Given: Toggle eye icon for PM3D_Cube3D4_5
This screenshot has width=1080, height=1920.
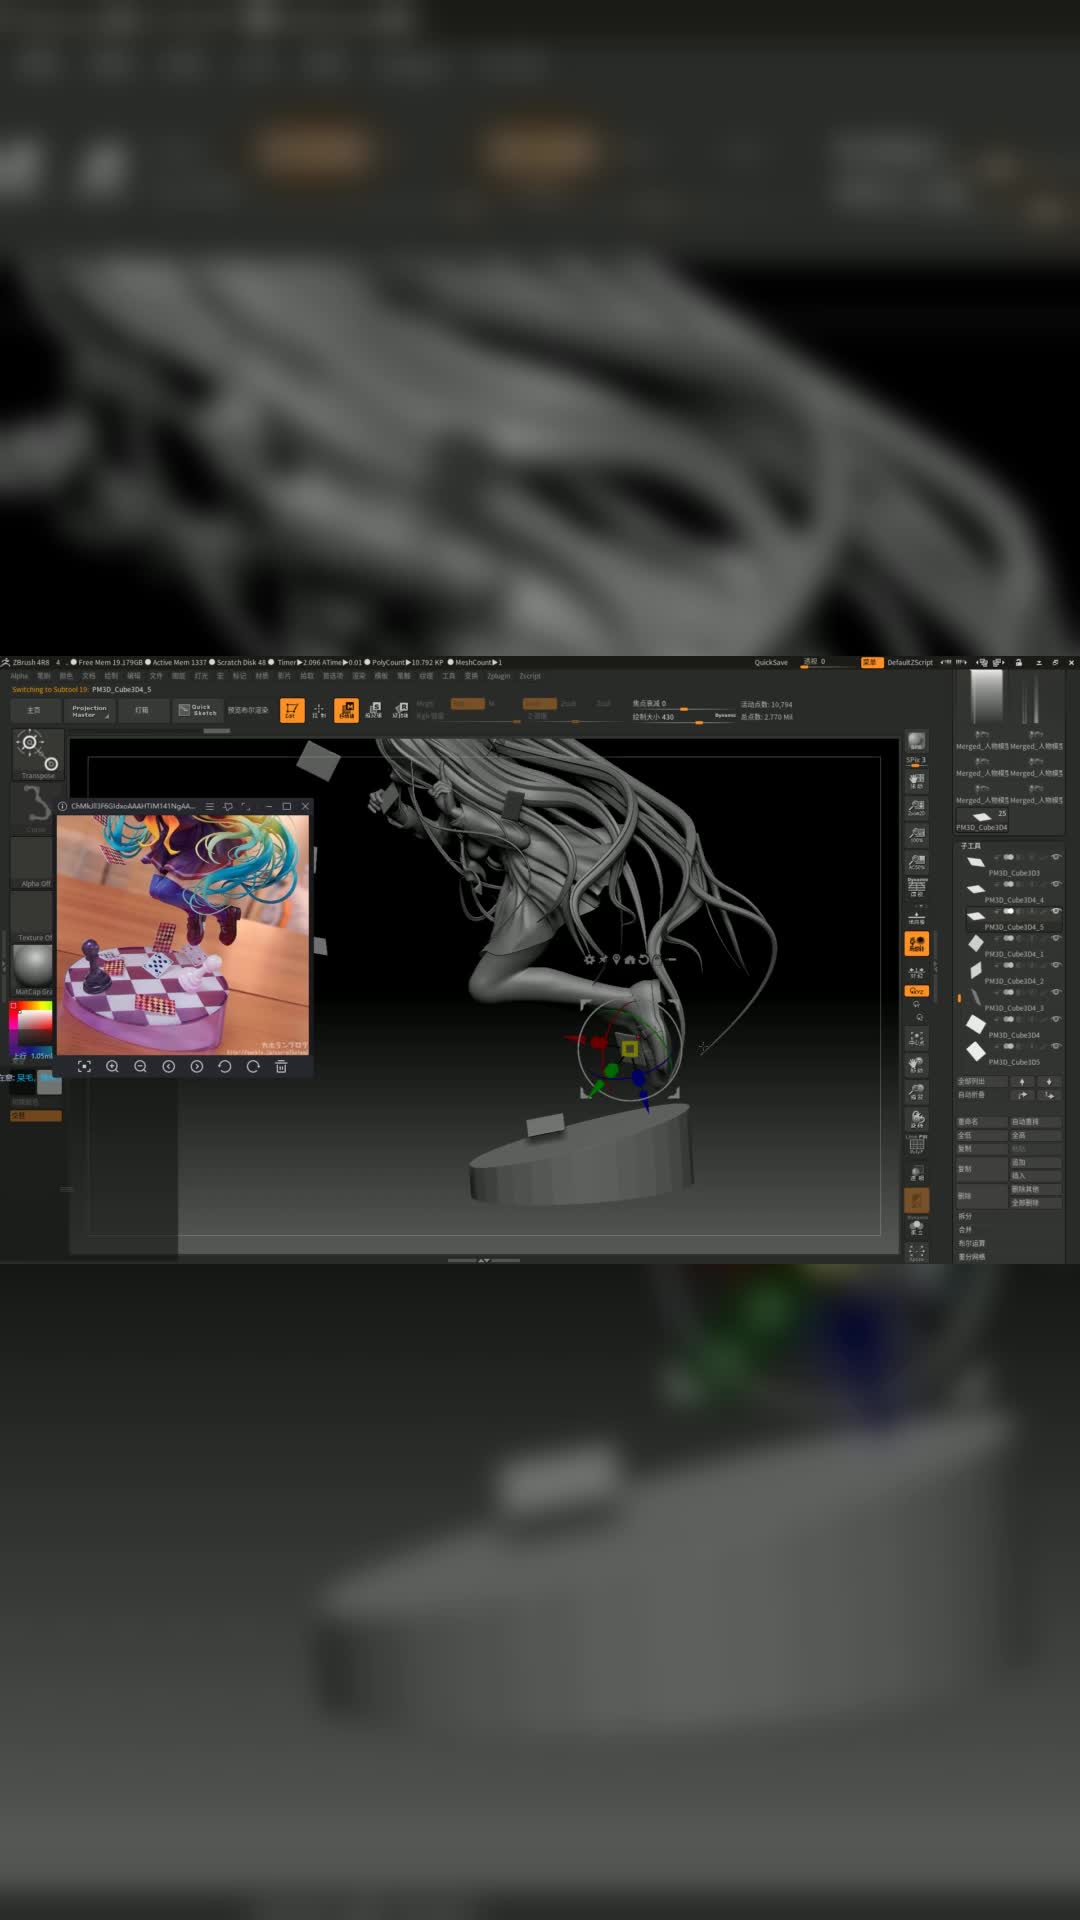Looking at the screenshot, I should click(1056, 912).
